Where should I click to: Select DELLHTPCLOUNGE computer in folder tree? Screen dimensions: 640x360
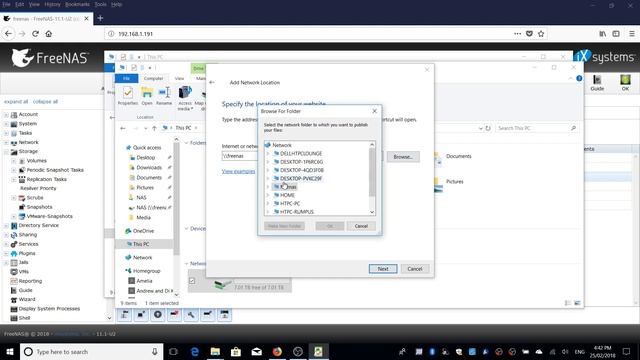coord(301,153)
